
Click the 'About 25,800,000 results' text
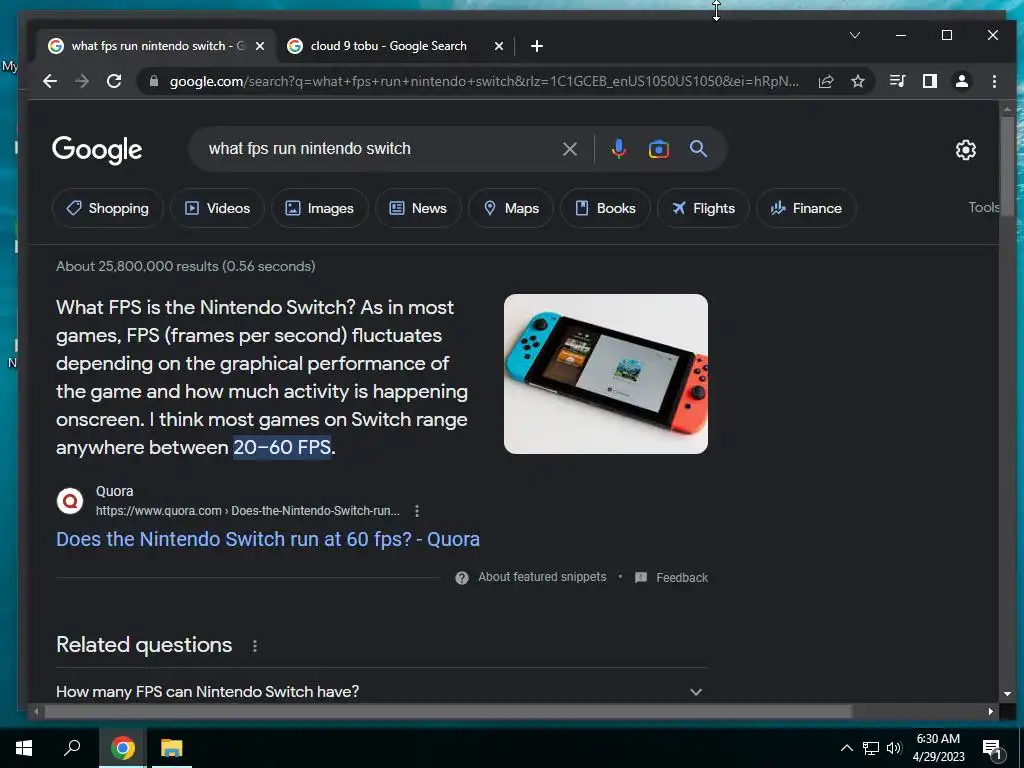point(185,266)
